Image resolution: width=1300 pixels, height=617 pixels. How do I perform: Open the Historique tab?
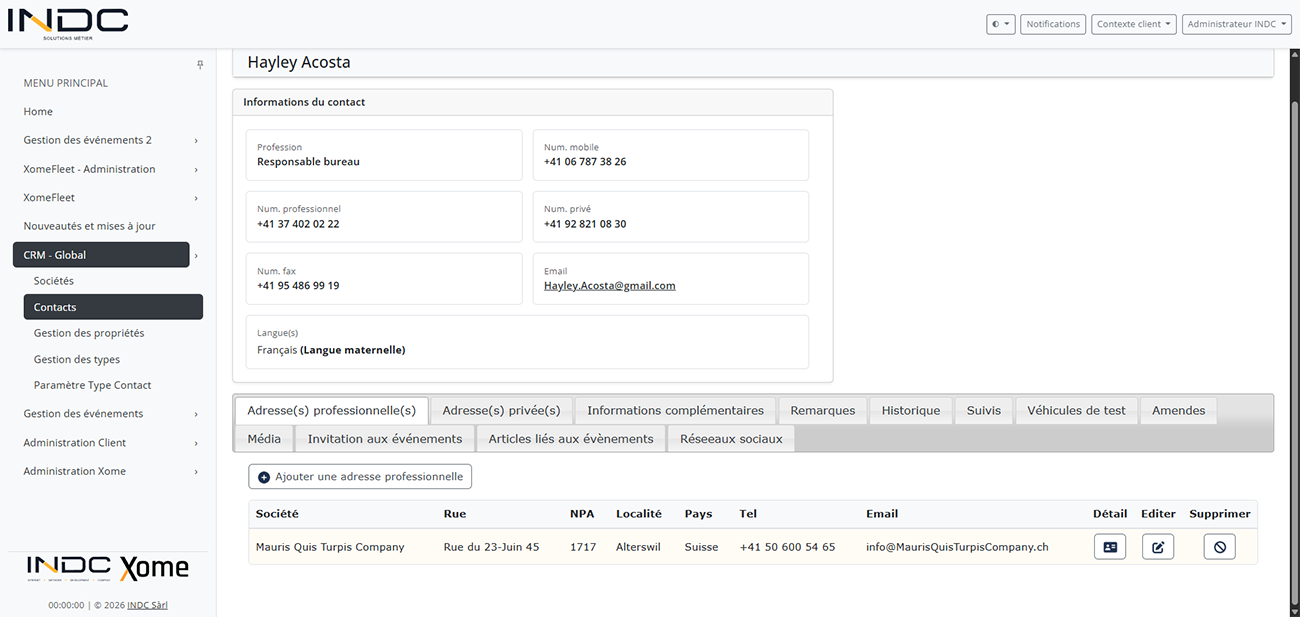[x=911, y=410]
